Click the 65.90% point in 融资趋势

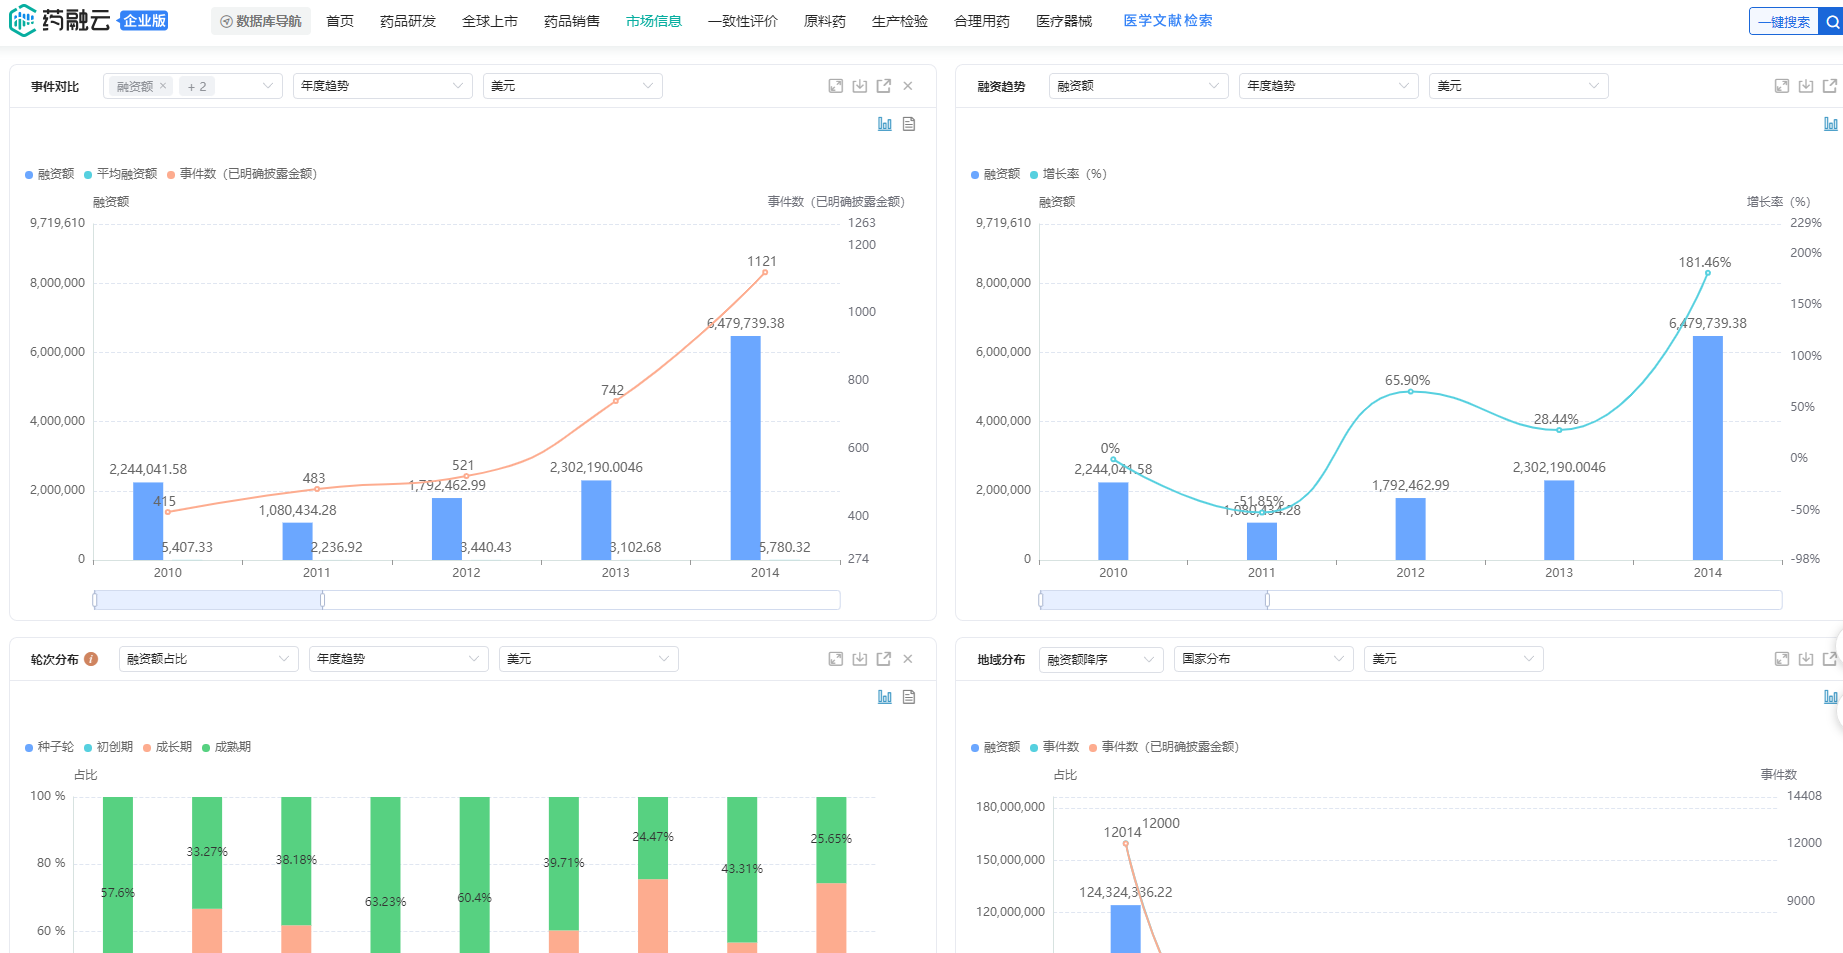coord(1411,391)
